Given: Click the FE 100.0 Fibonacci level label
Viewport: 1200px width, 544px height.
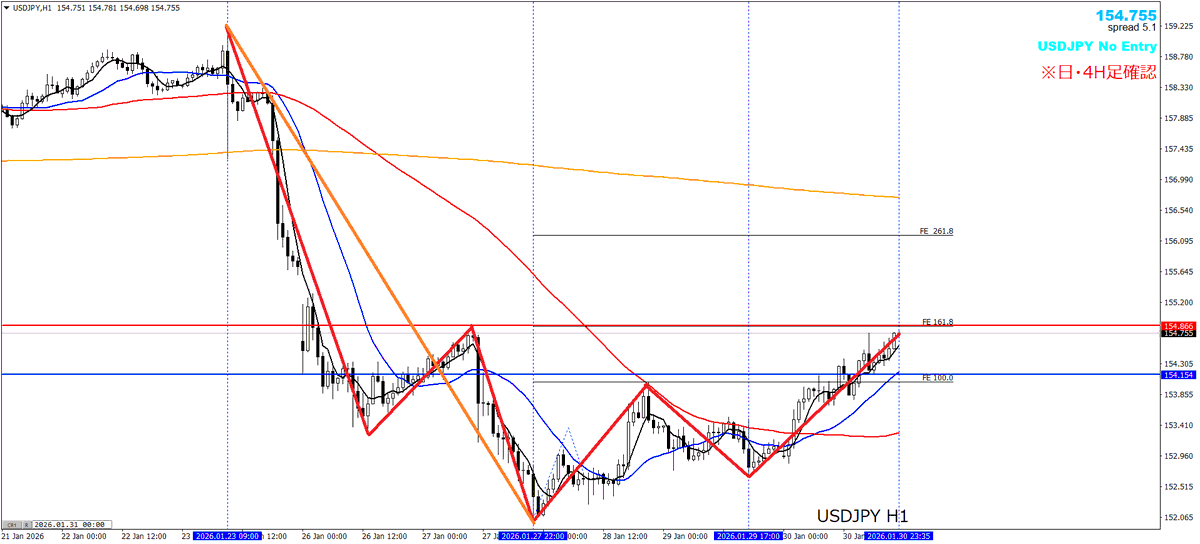Looking at the screenshot, I should pos(936,378).
